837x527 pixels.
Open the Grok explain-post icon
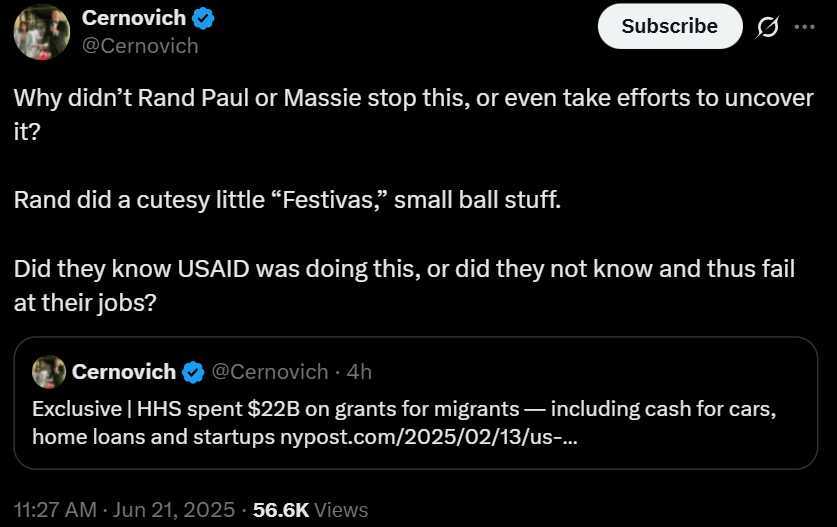pos(767,27)
